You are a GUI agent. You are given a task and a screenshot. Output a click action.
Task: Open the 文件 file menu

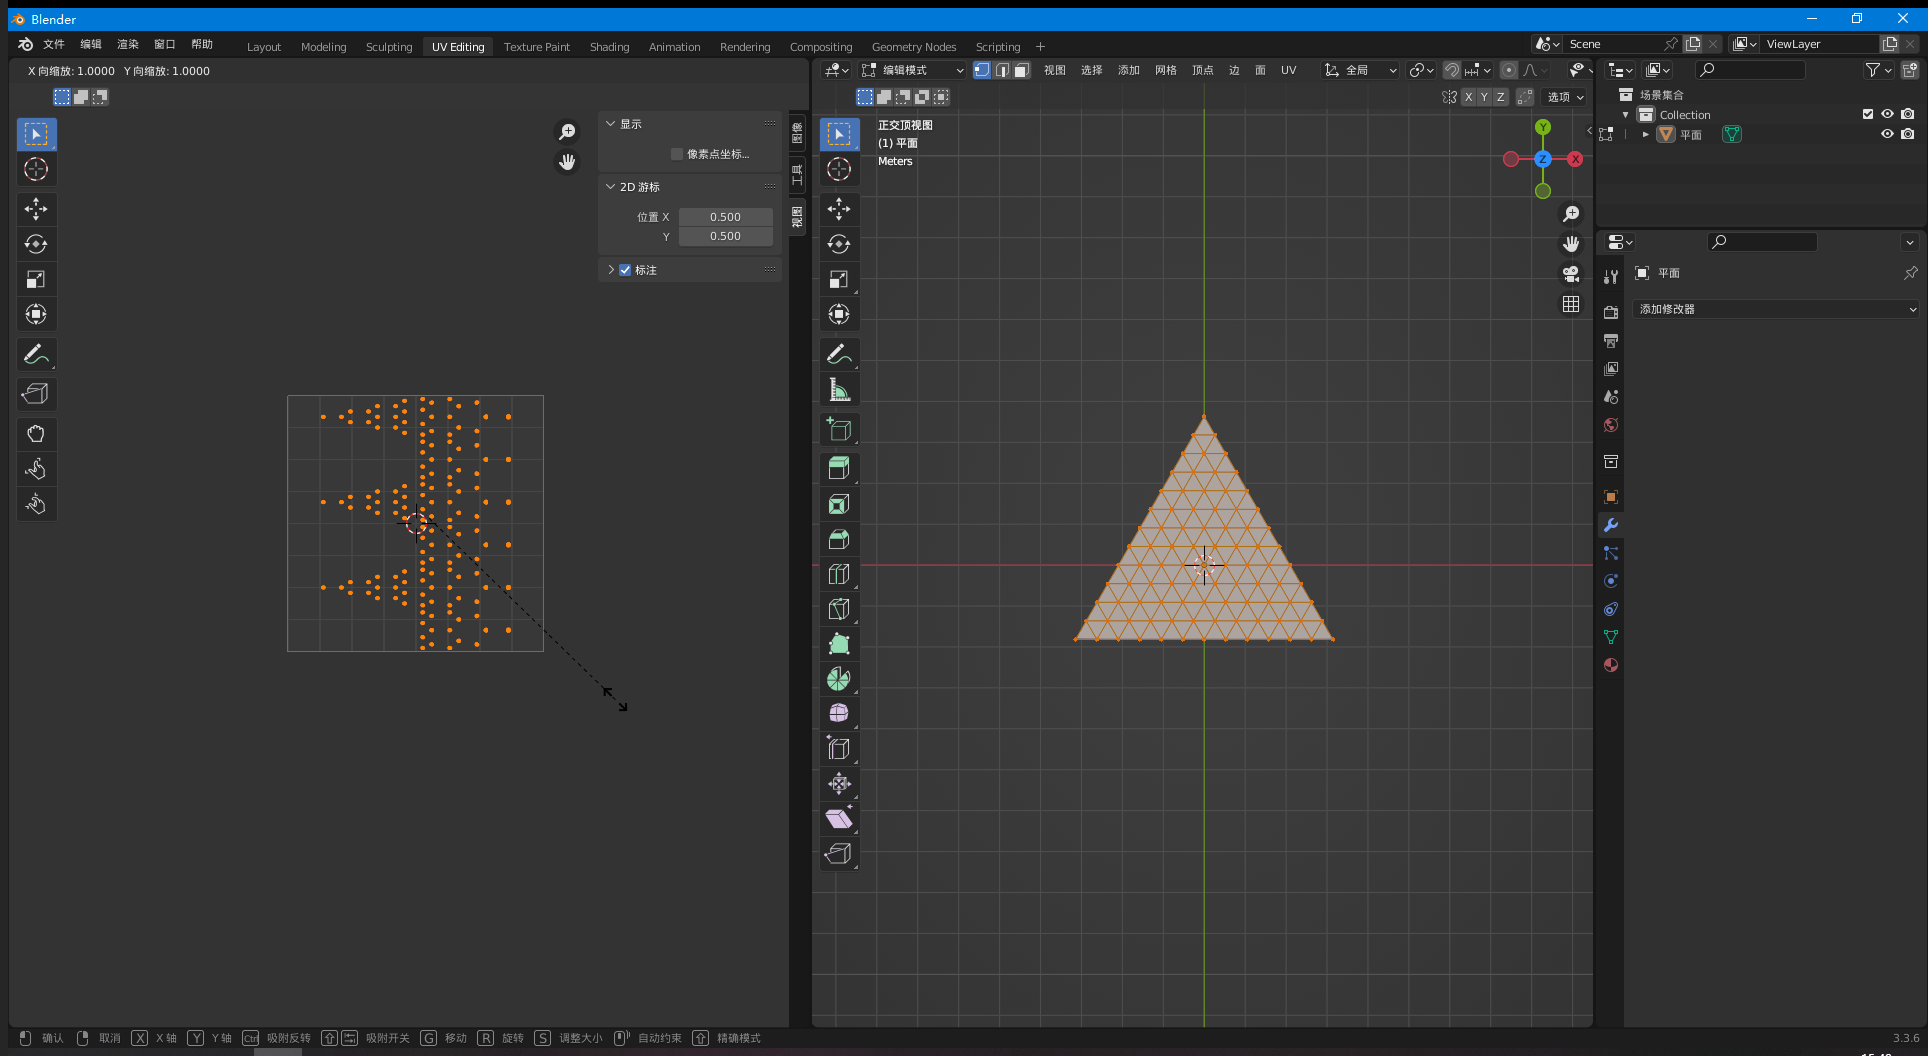point(54,44)
